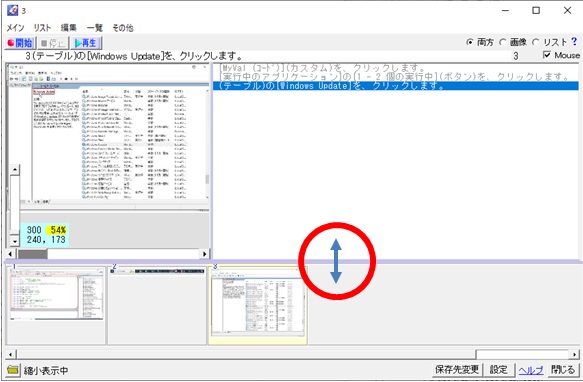
Task: Click the thumbnail strip horizontal scrollbar thumb
Action: tap(523, 354)
